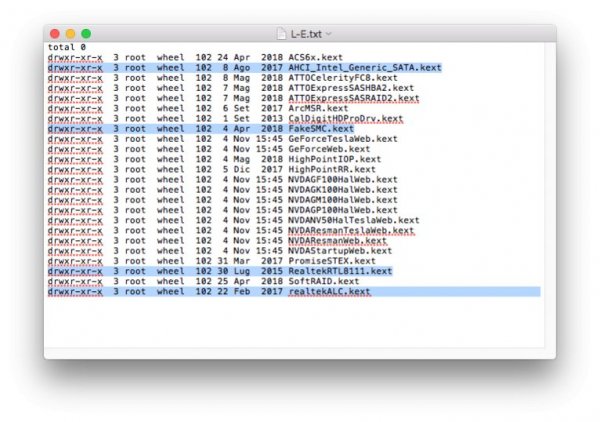Click on SoftRAID.kext entry

[x=323, y=281]
